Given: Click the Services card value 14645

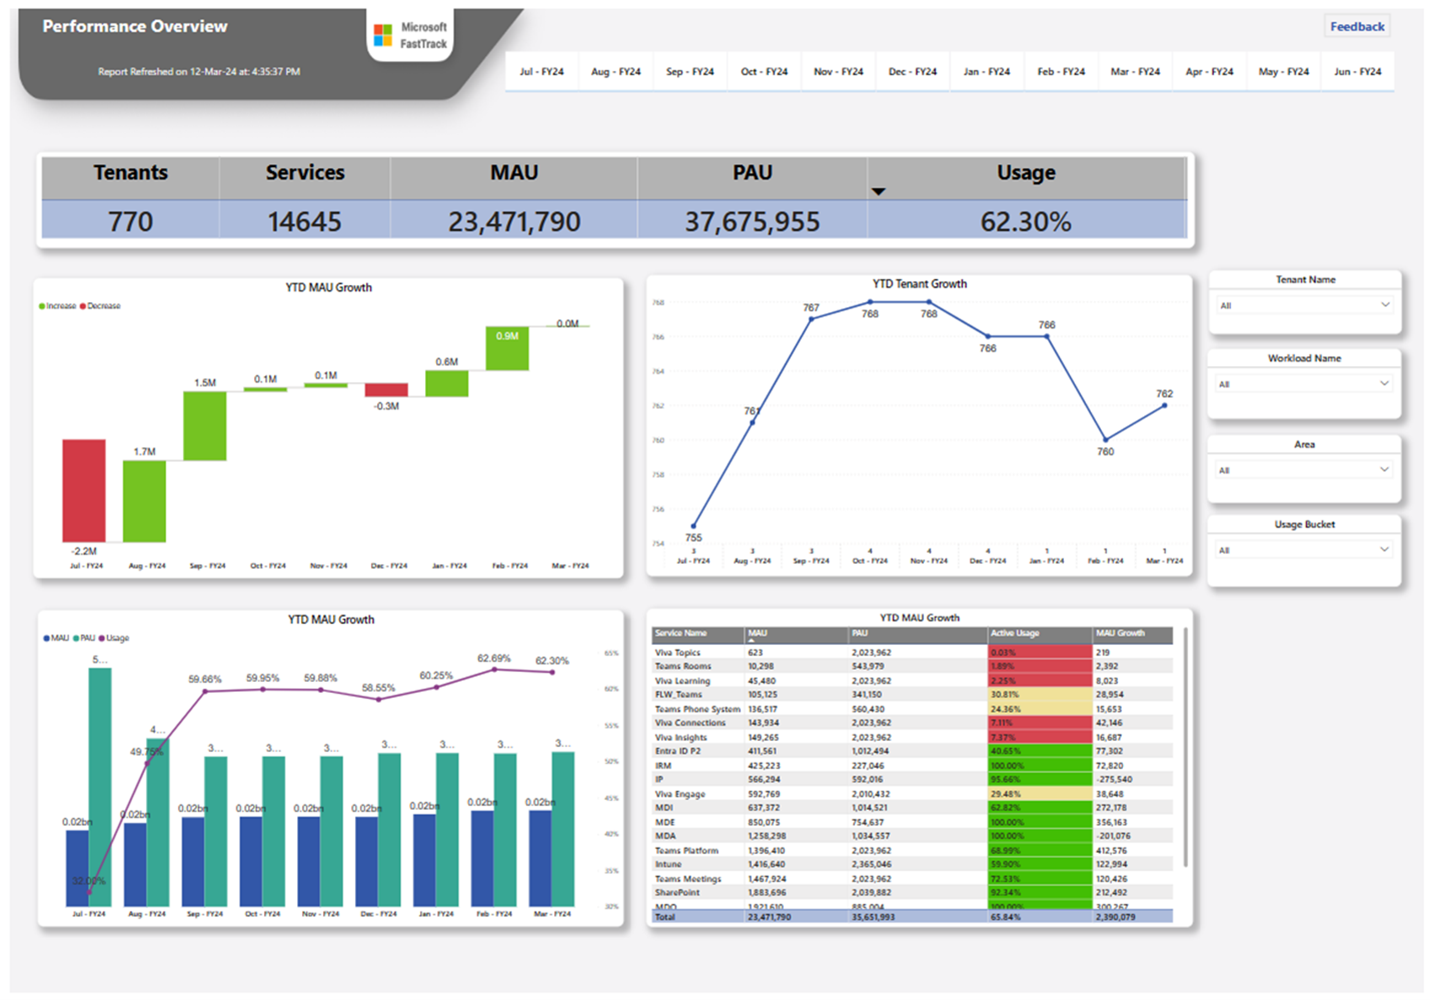Looking at the screenshot, I should point(304,222).
